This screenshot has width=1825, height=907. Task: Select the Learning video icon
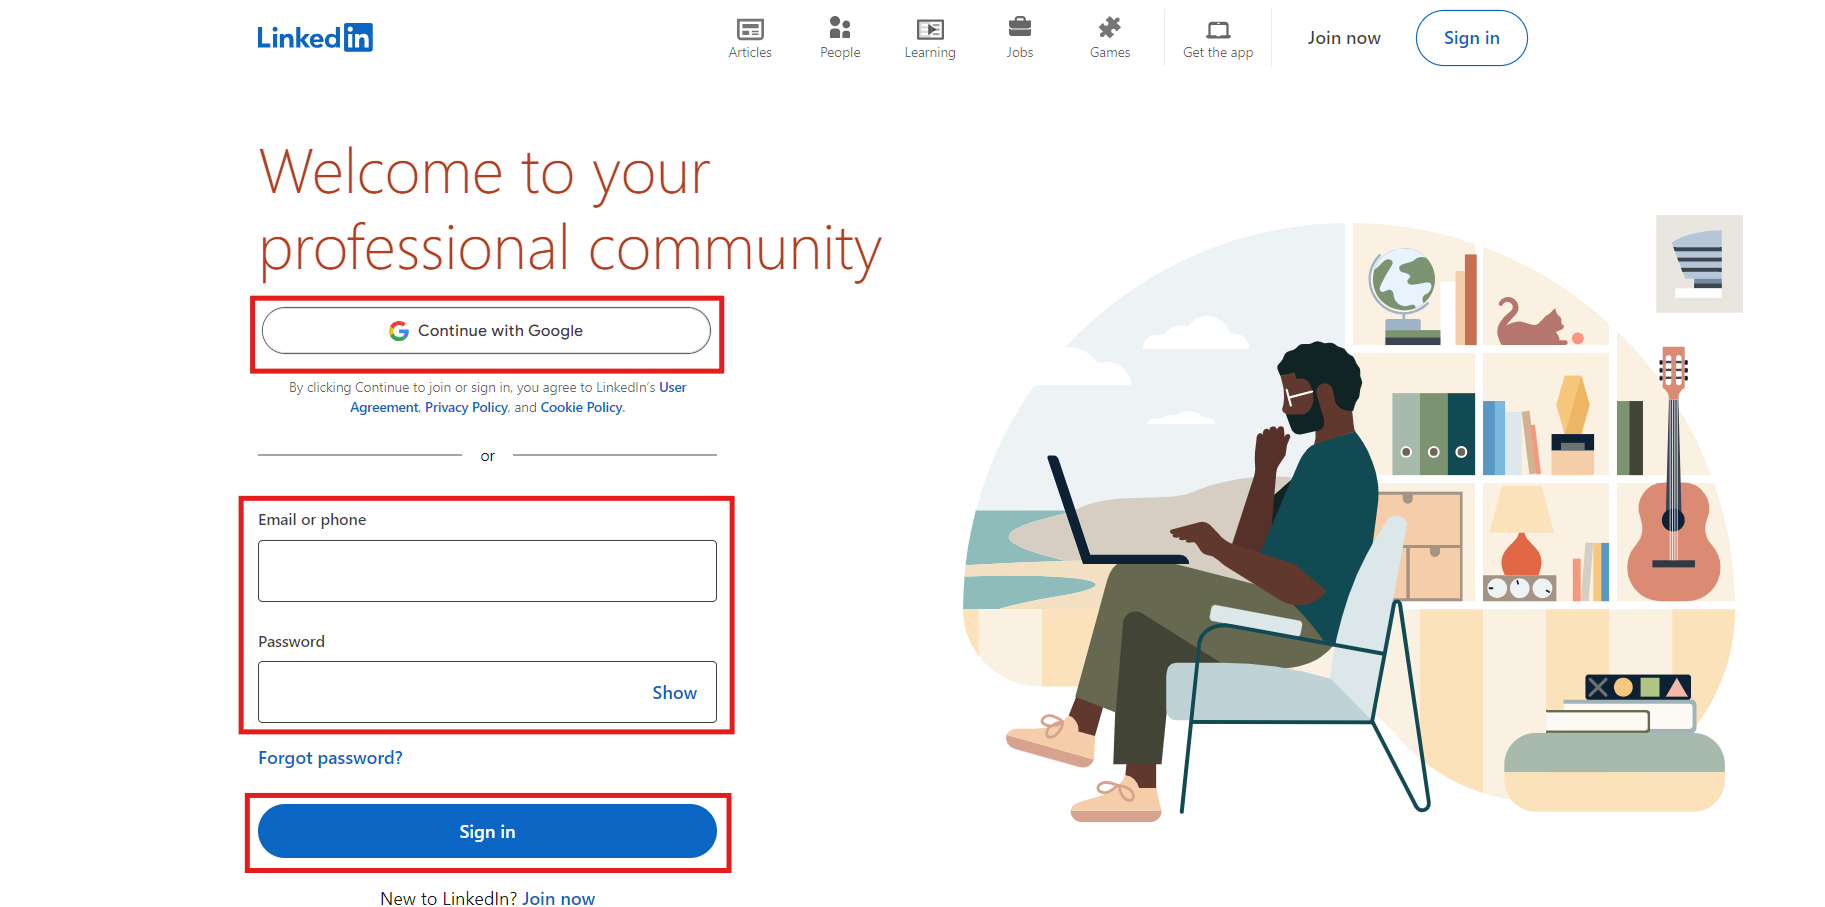(x=930, y=29)
